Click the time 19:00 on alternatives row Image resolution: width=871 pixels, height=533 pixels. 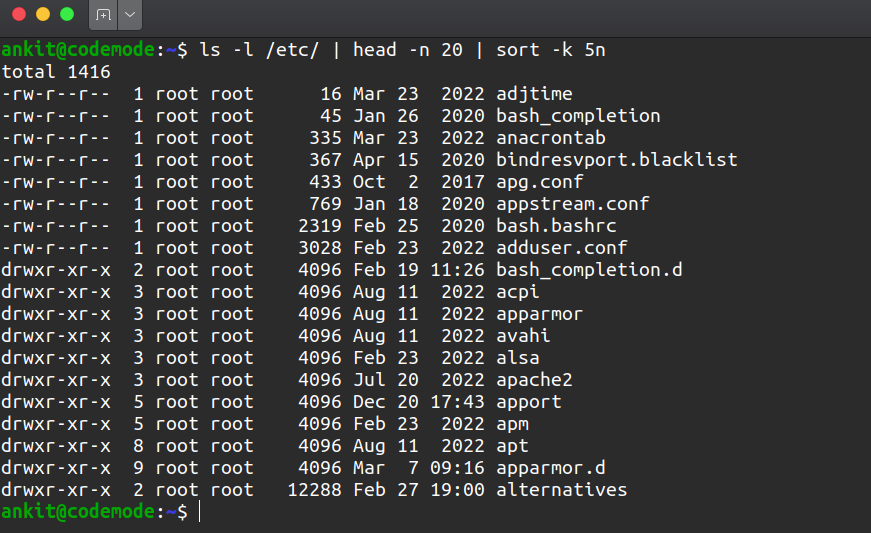click(458, 490)
